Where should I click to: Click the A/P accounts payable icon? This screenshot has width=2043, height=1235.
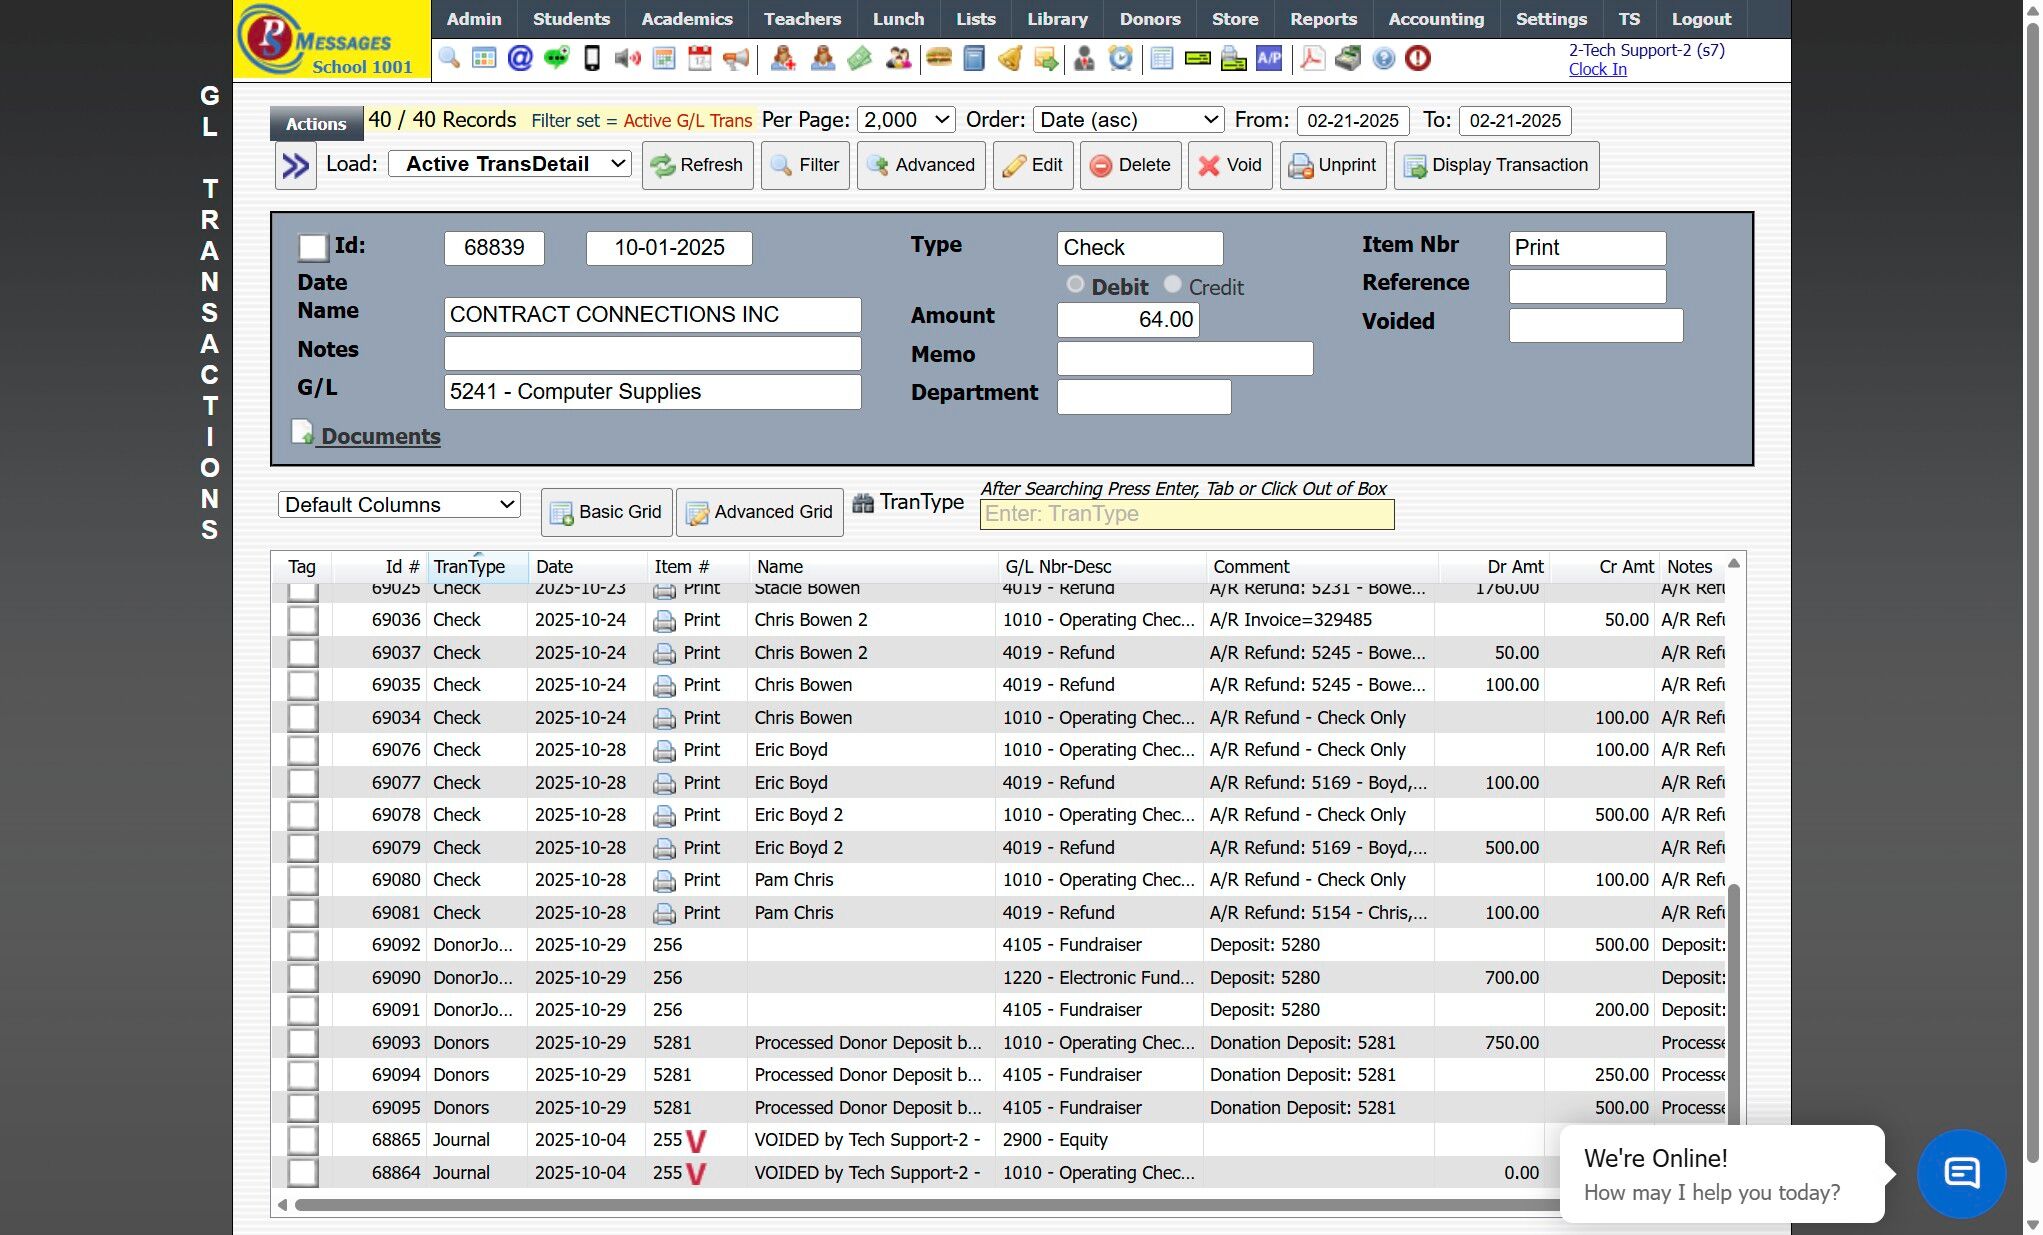pyautogui.click(x=1269, y=58)
